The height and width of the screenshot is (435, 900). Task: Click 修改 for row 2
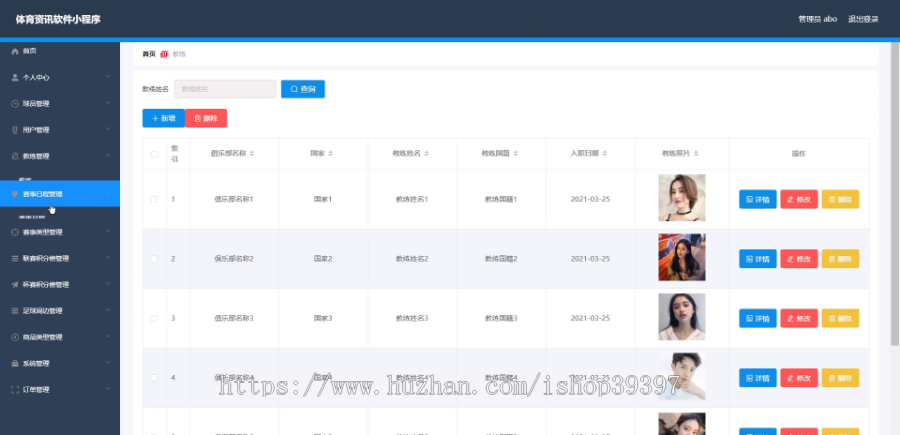(799, 259)
